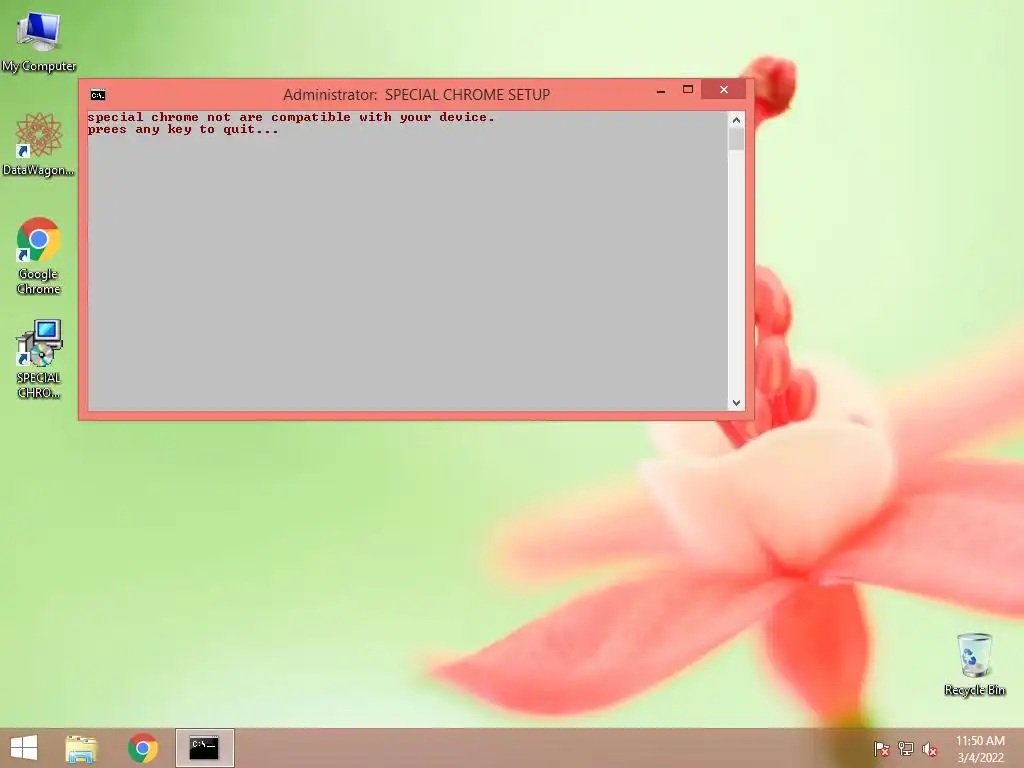
Task: Open the network status tray icon
Action: coord(906,749)
